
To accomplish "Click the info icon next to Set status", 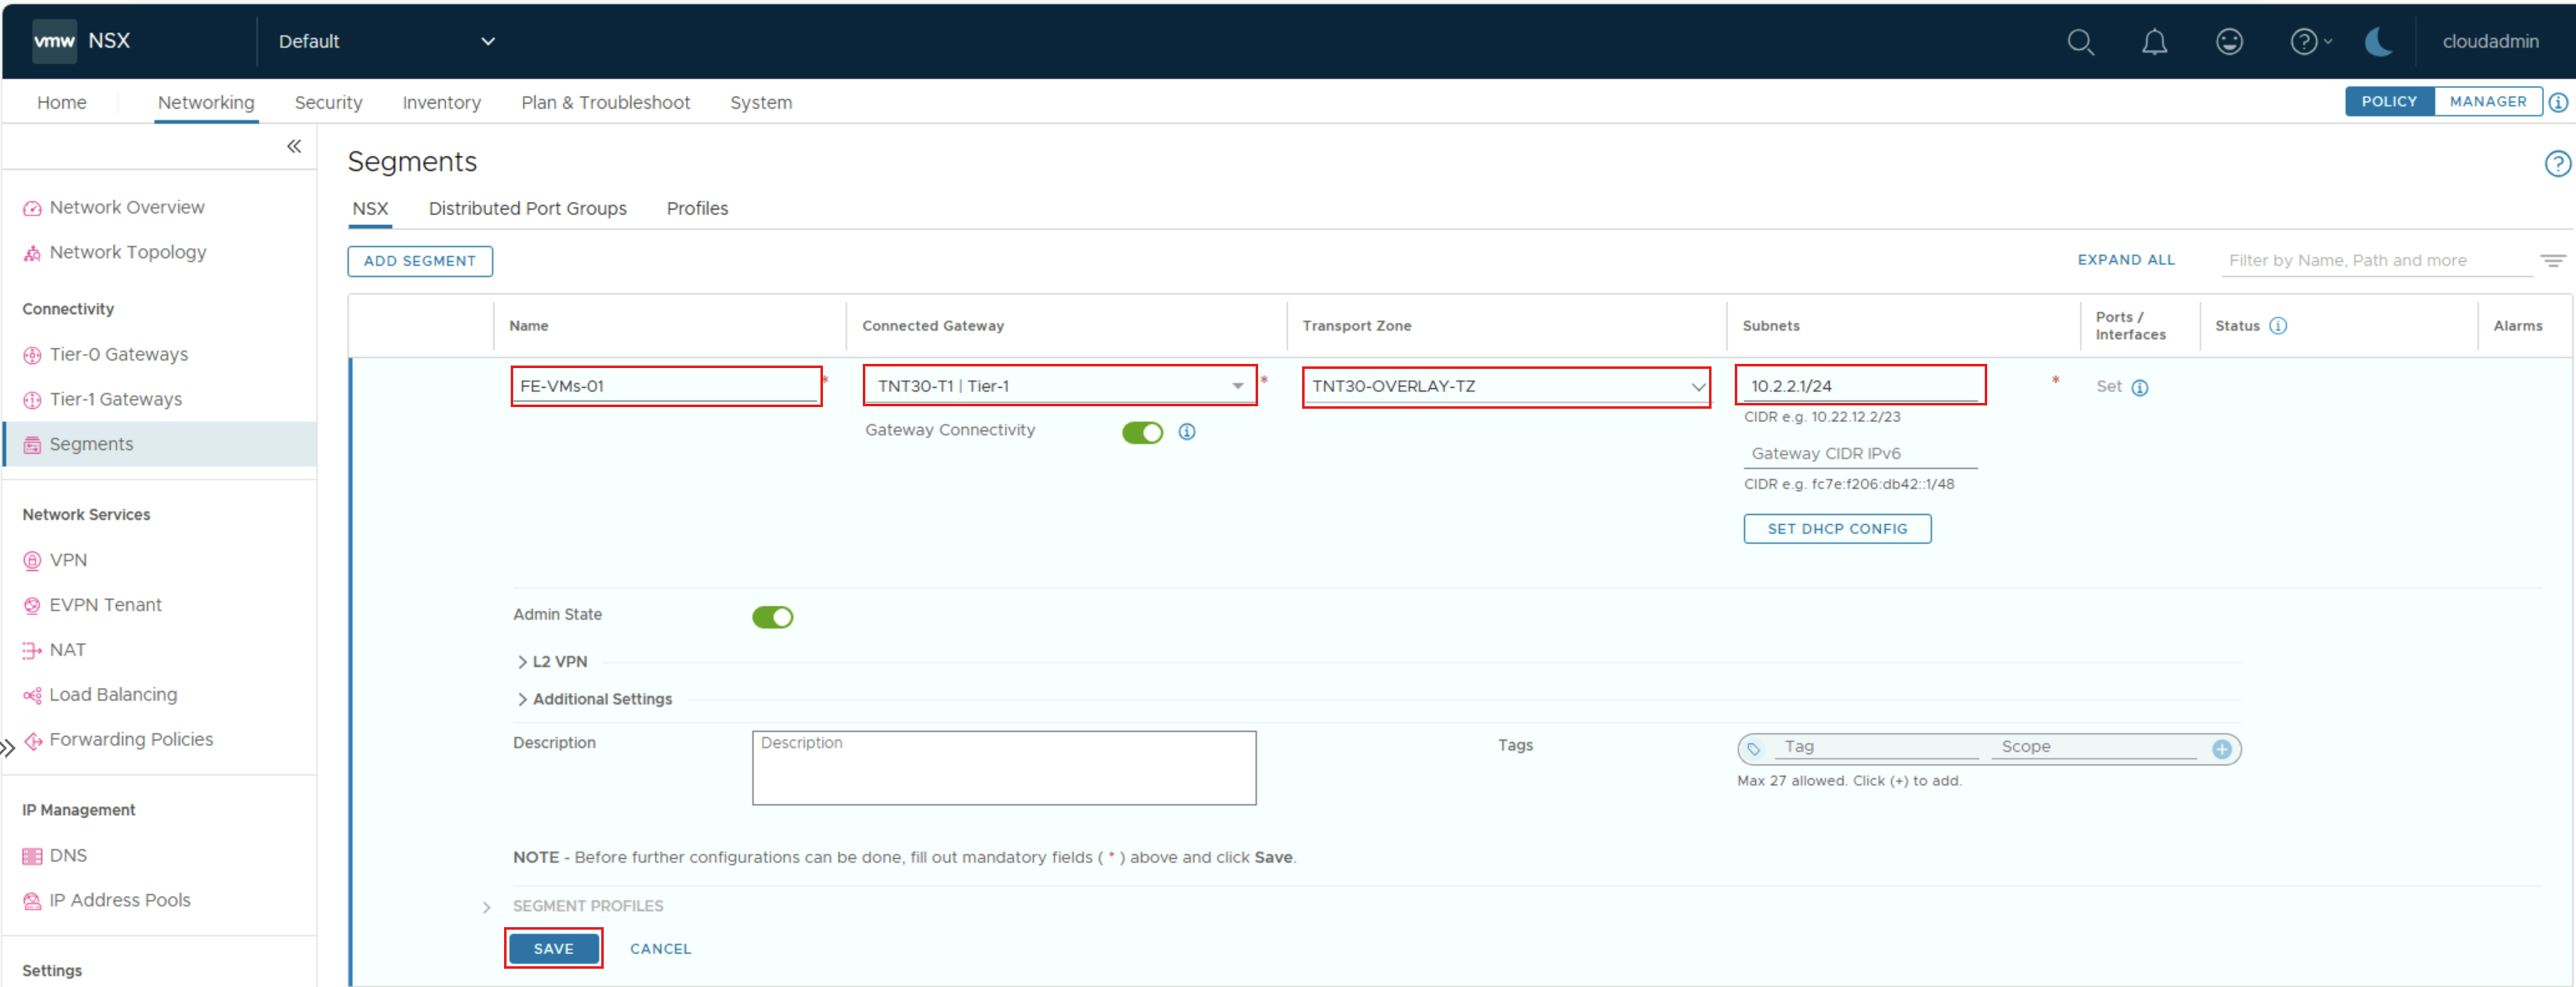I will coord(2140,387).
